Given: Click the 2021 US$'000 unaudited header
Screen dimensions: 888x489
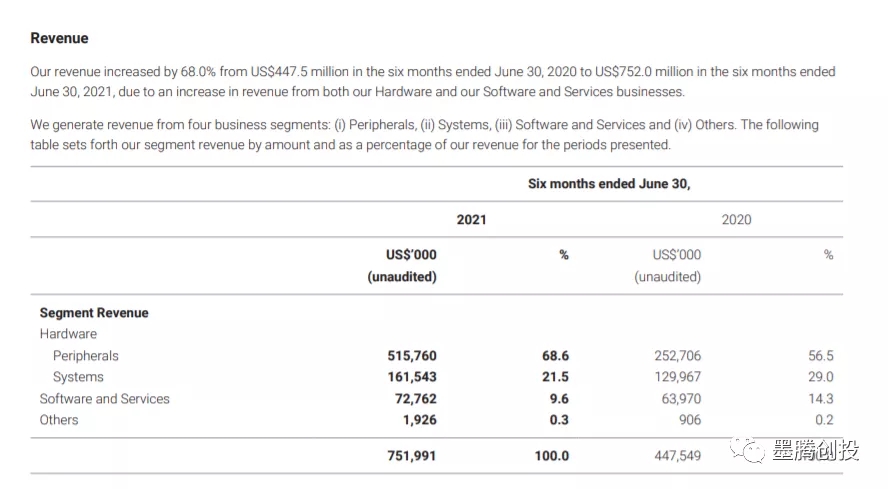Looking at the screenshot, I should [402, 266].
